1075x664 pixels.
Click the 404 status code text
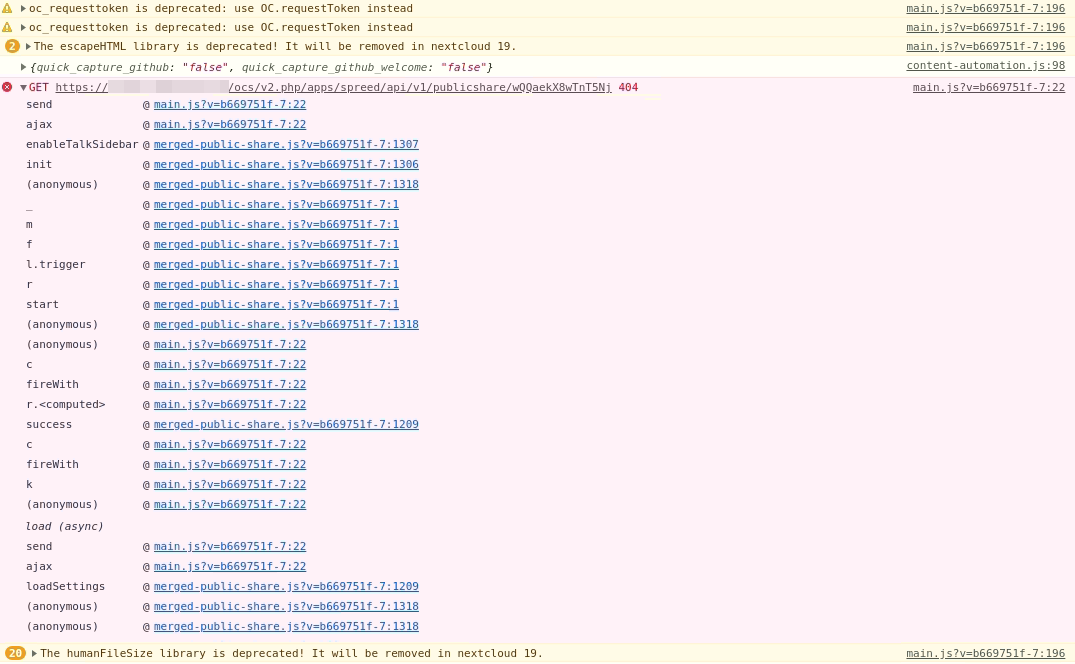[628, 88]
